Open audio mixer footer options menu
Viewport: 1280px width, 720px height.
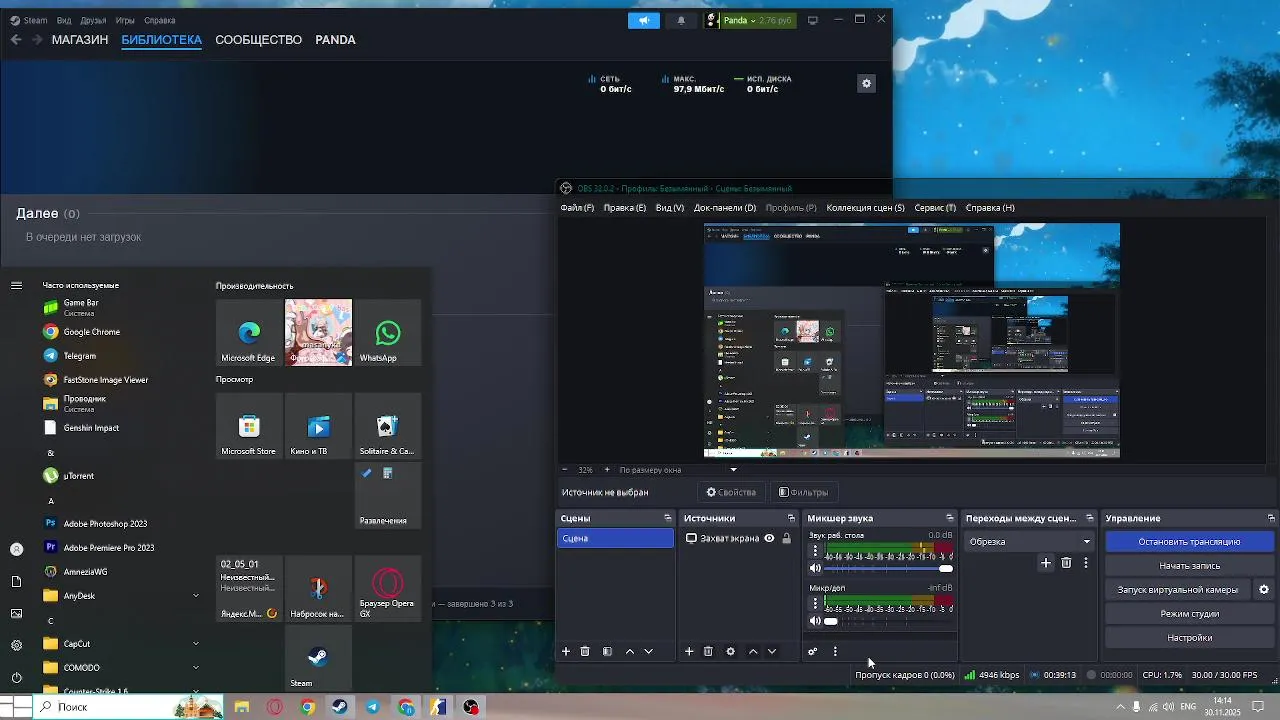tap(835, 651)
